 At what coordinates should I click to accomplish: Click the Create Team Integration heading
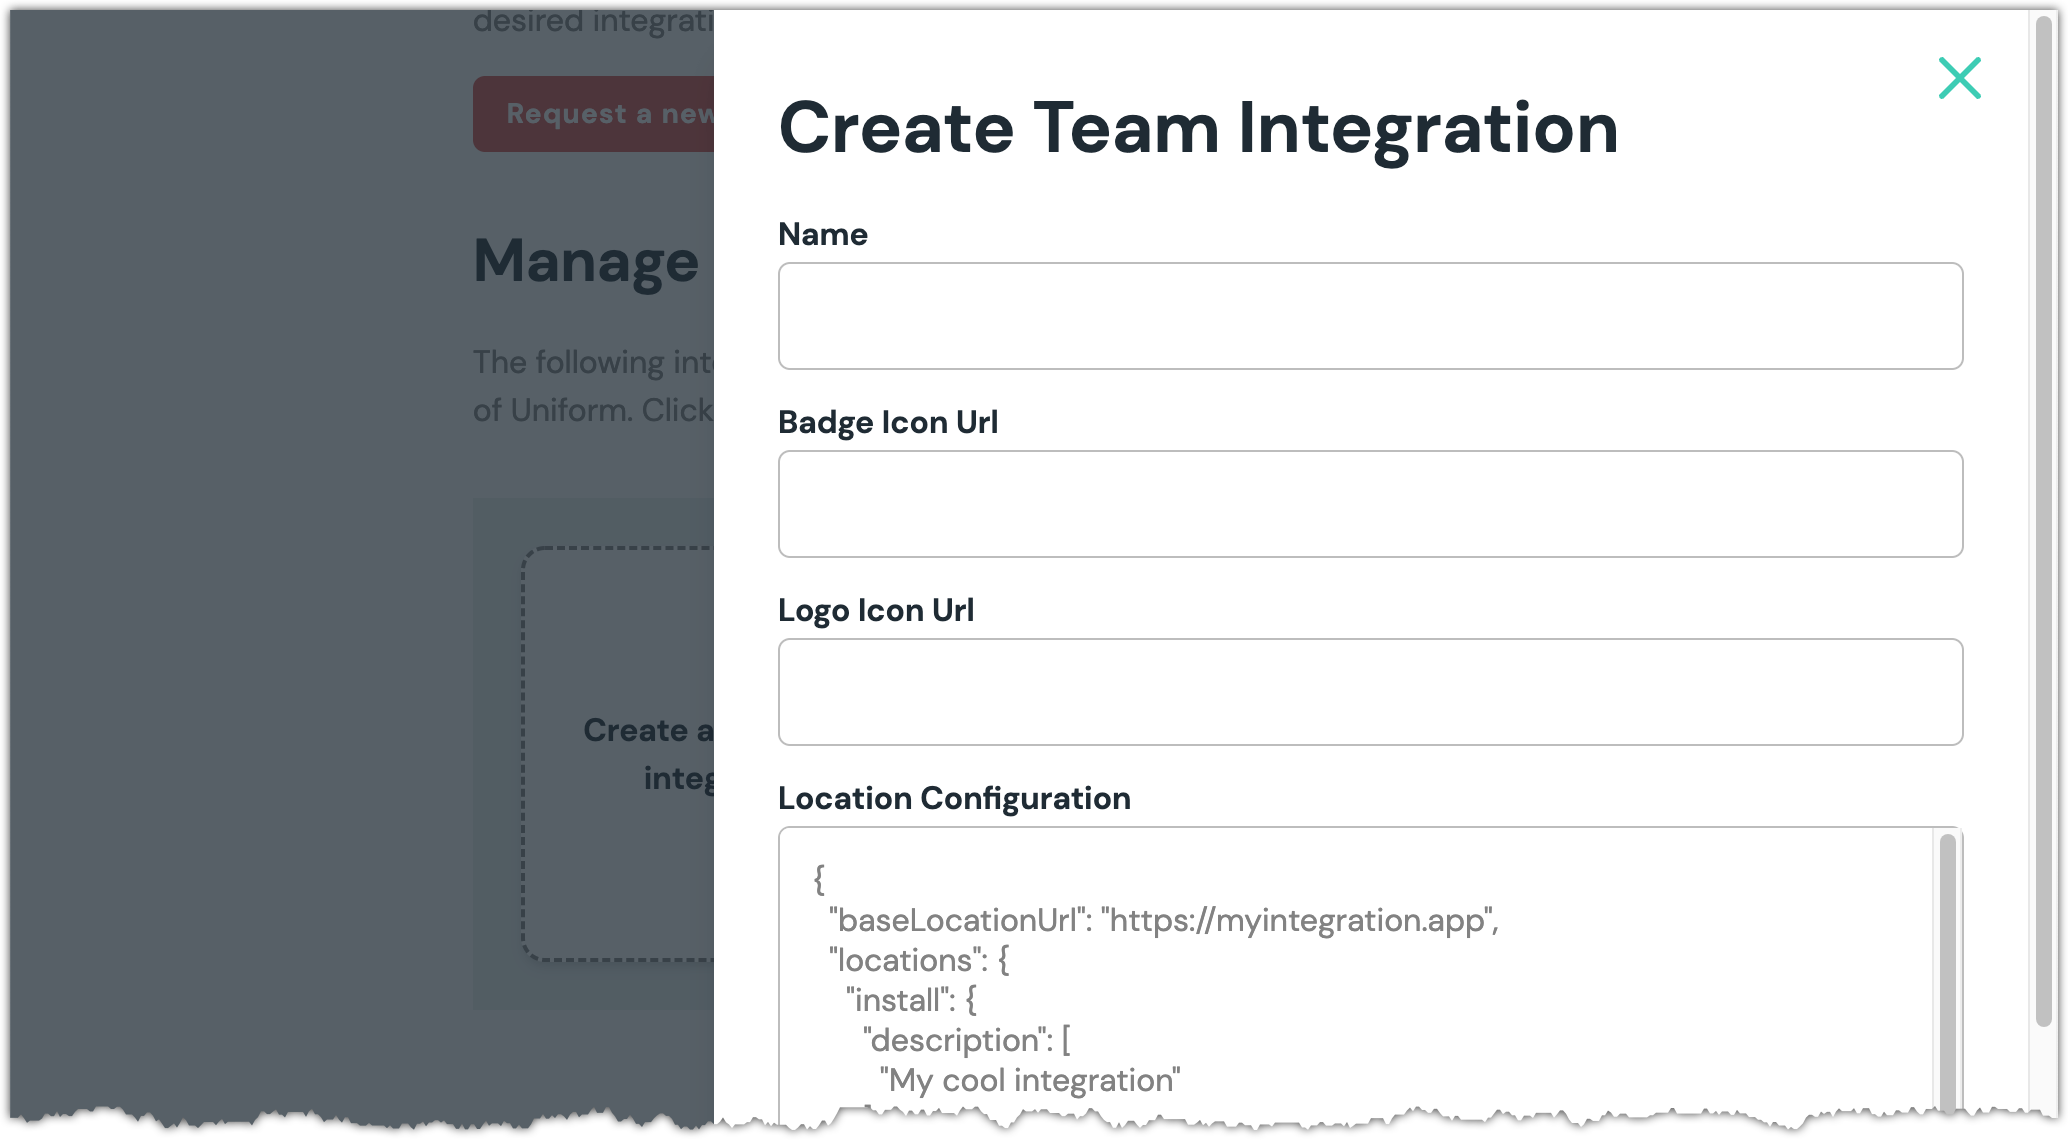1197,128
